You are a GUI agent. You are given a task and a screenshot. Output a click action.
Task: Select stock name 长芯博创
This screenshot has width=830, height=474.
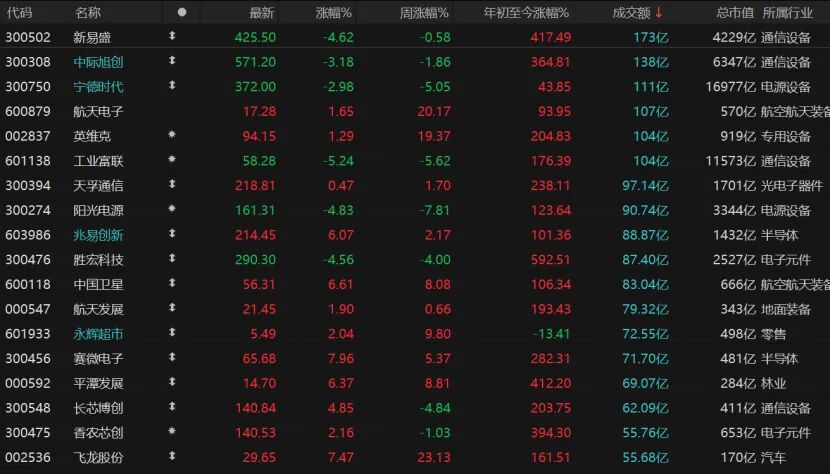point(98,408)
